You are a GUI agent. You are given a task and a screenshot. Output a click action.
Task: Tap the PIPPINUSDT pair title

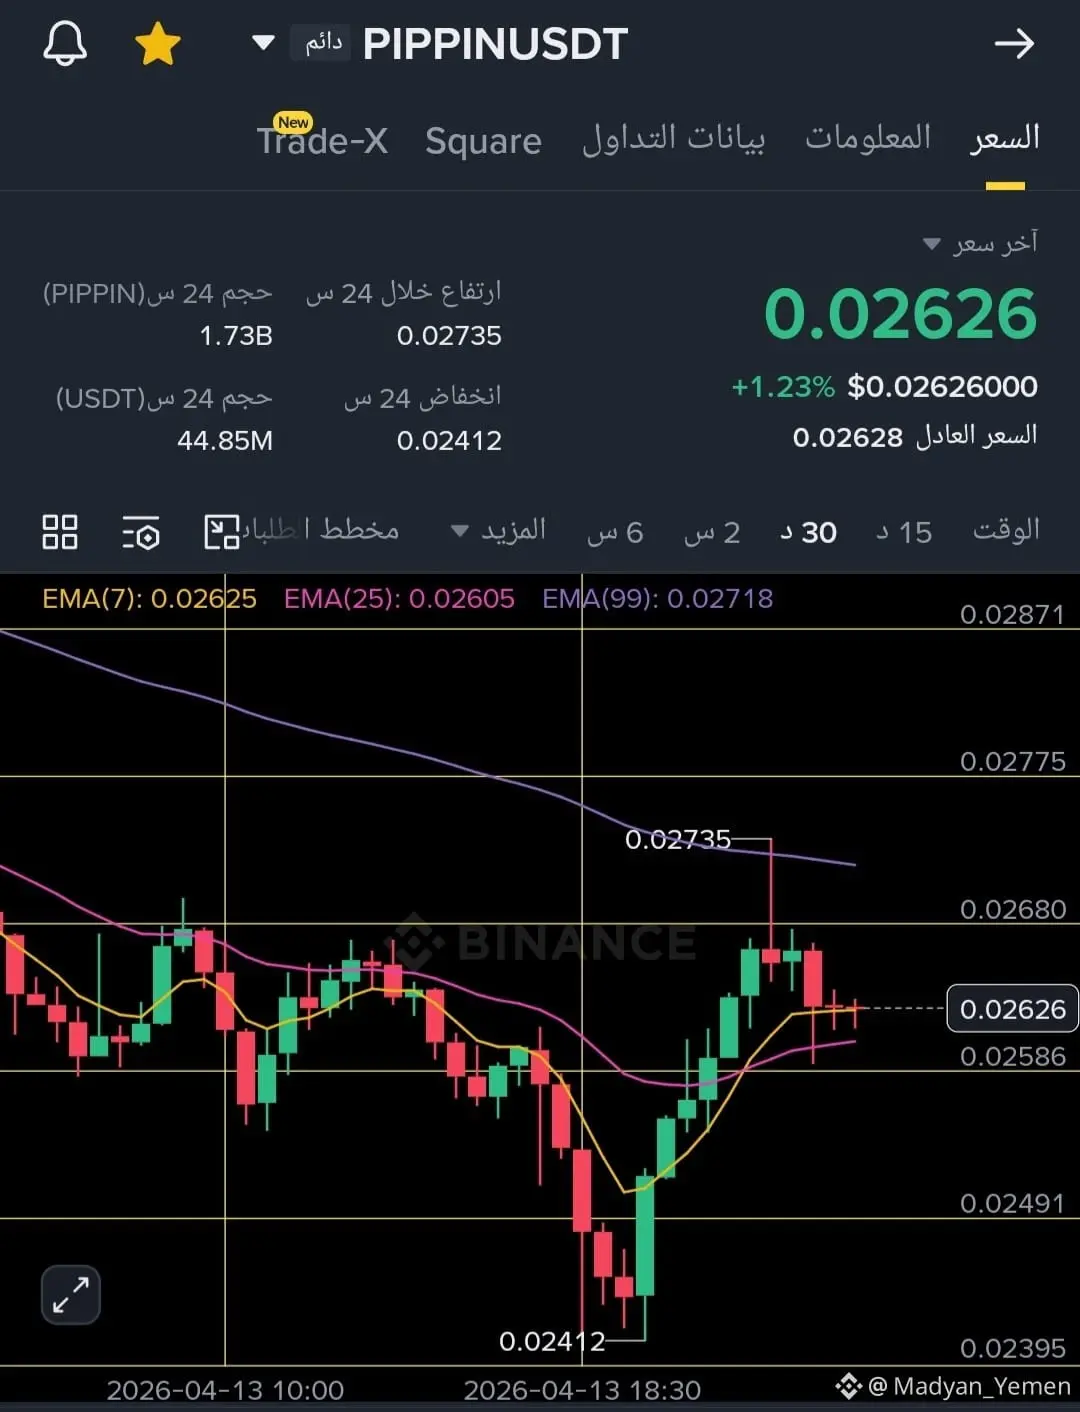coord(495,44)
